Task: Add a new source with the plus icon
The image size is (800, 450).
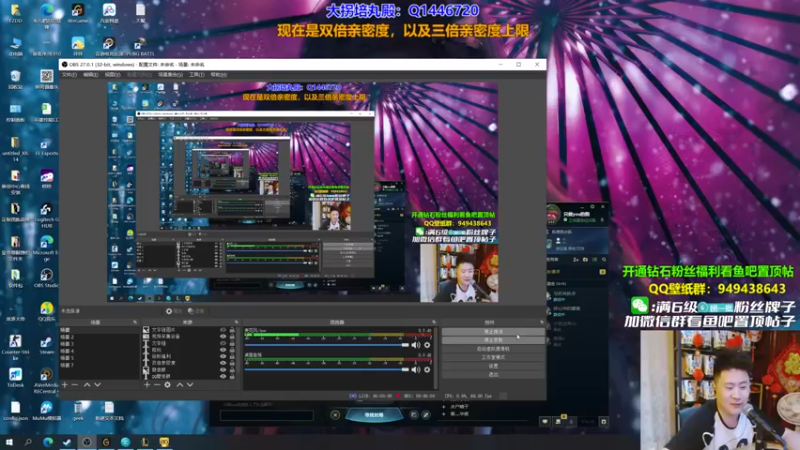Action: 147,385
